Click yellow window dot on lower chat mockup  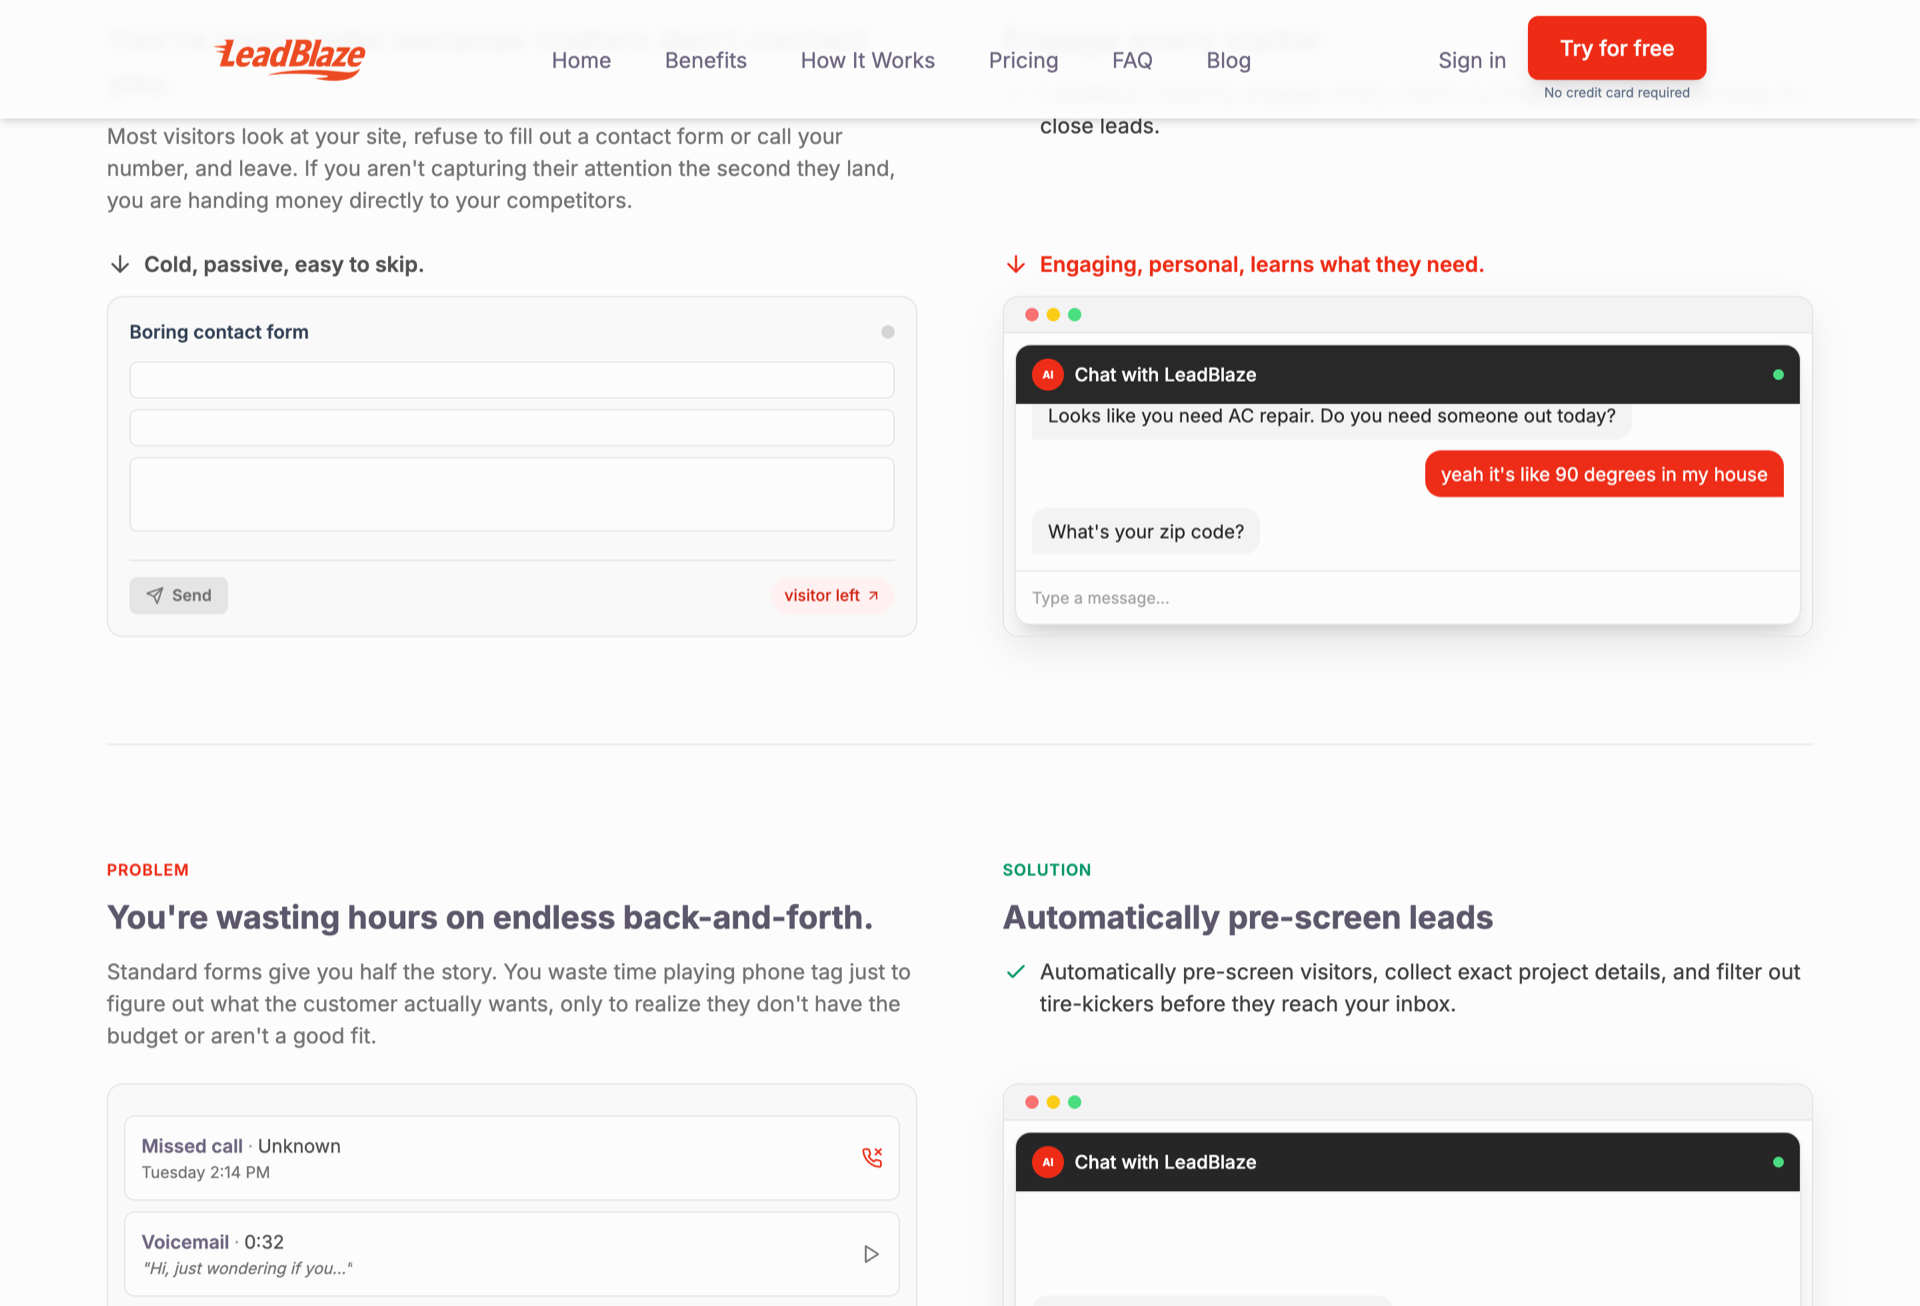[1053, 1102]
